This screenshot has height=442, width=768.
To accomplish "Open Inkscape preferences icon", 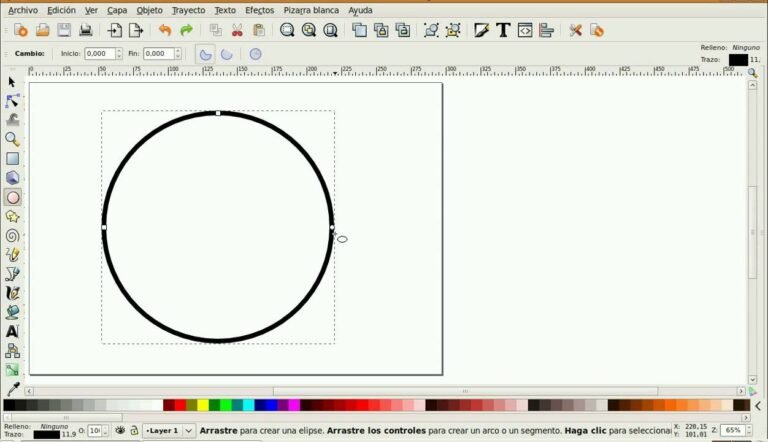I will [x=575, y=30].
